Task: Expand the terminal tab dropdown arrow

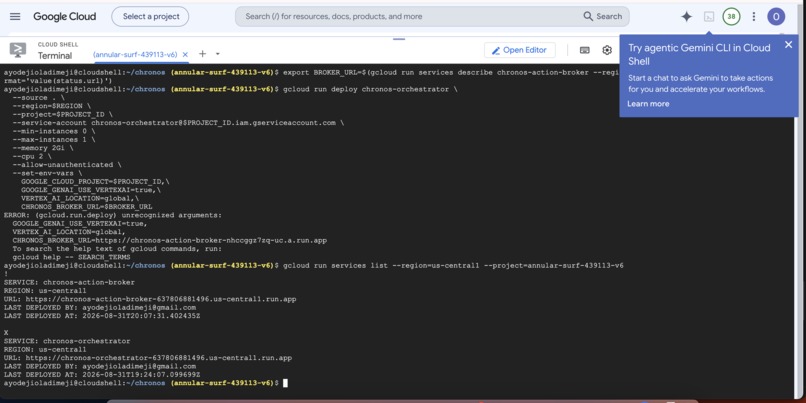Action: click(x=217, y=54)
